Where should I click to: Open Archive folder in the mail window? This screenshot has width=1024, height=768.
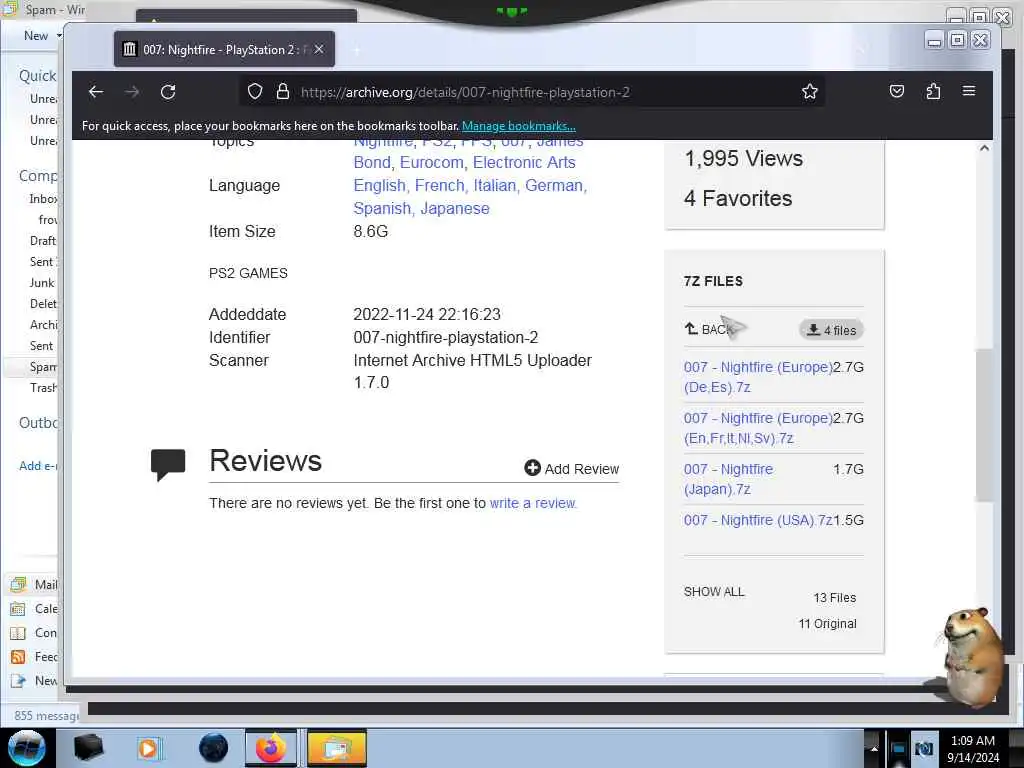pos(43,325)
